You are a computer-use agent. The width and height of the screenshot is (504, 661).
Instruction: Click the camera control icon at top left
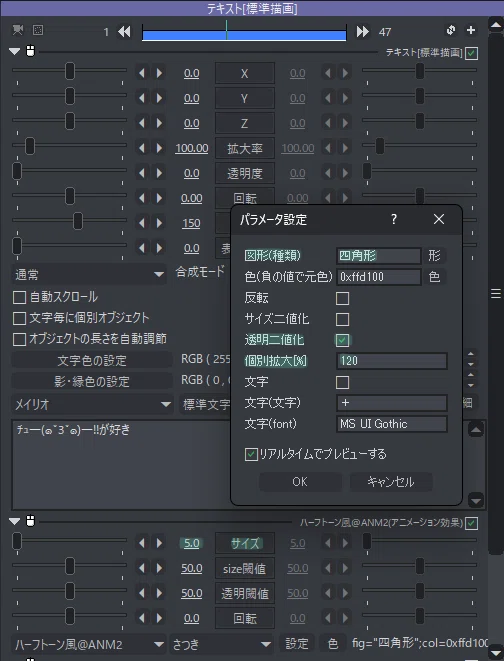coord(18,30)
